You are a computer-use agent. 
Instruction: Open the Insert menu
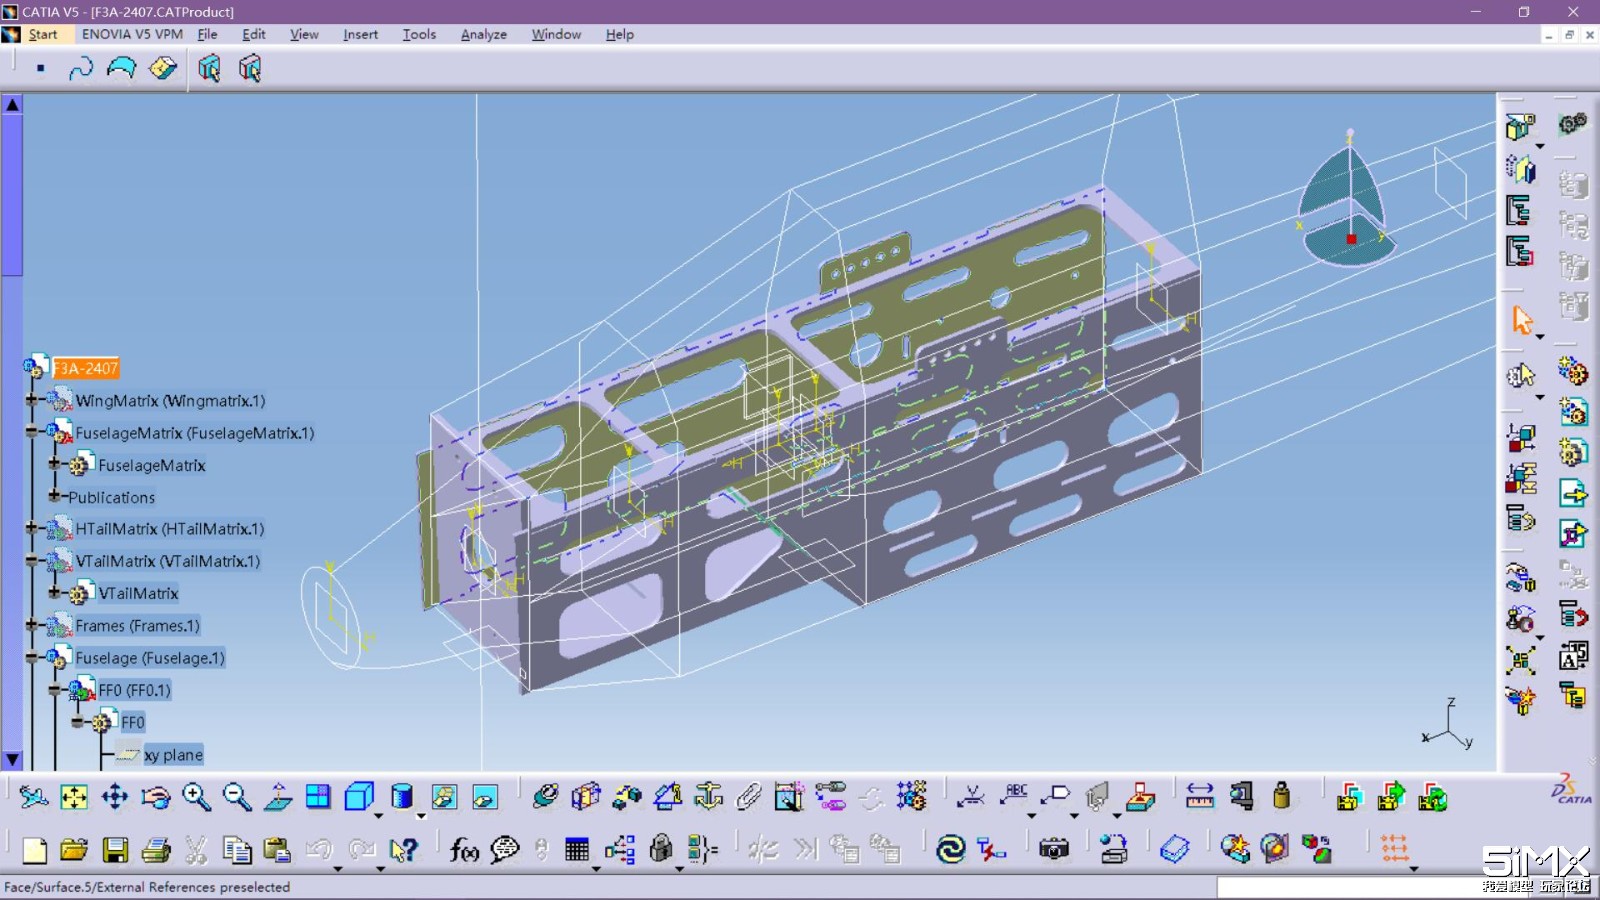point(360,34)
